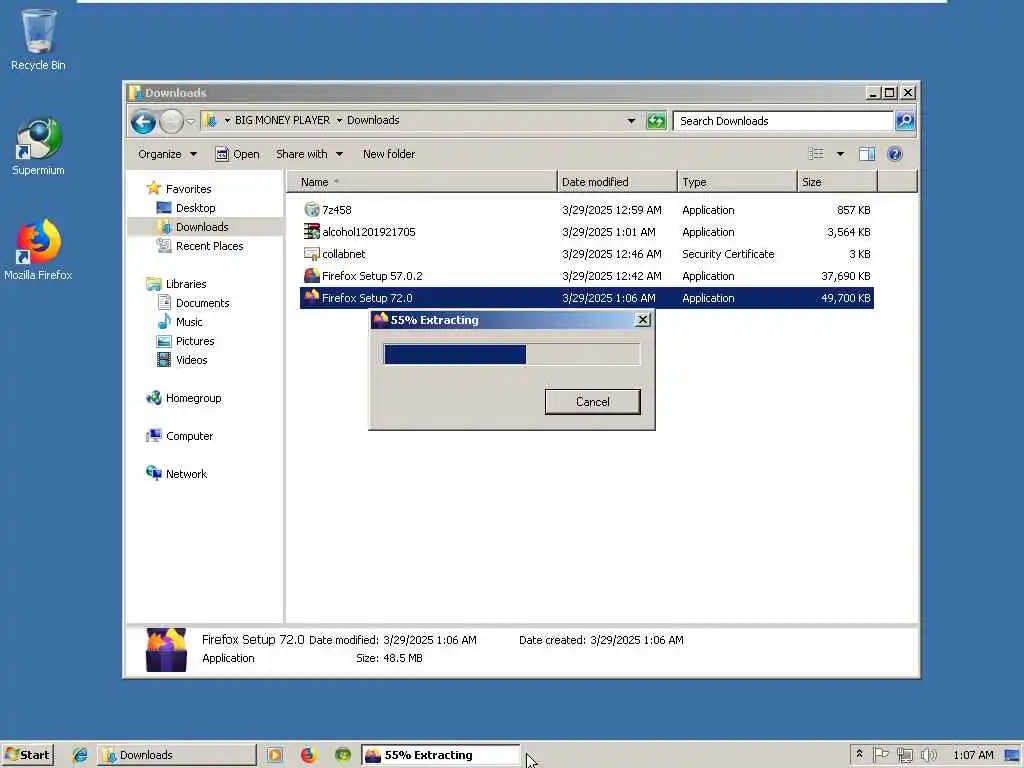Open the Share with dropdown
Viewport: 1024px width, 768px height.
pyautogui.click(x=309, y=154)
